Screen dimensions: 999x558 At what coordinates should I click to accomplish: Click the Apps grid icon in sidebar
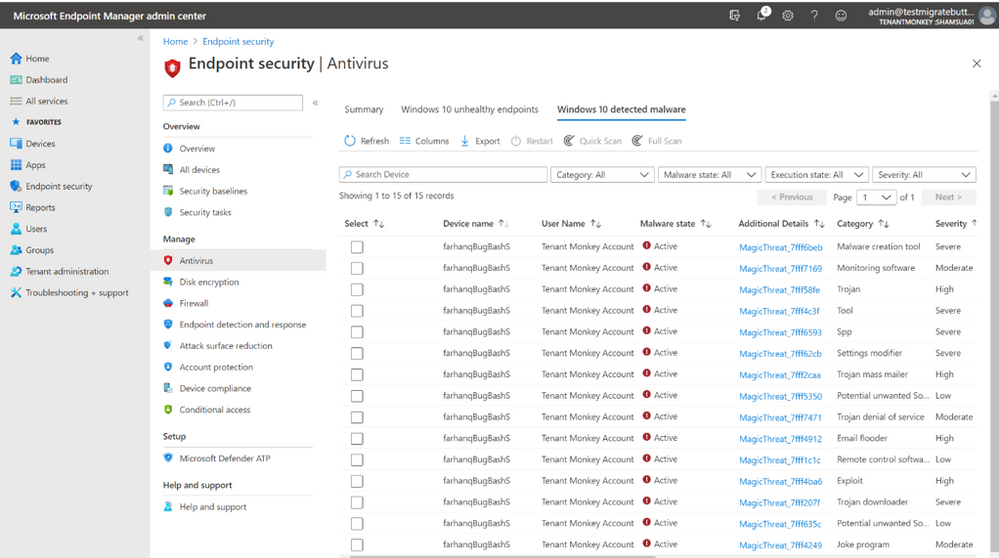(16, 165)
